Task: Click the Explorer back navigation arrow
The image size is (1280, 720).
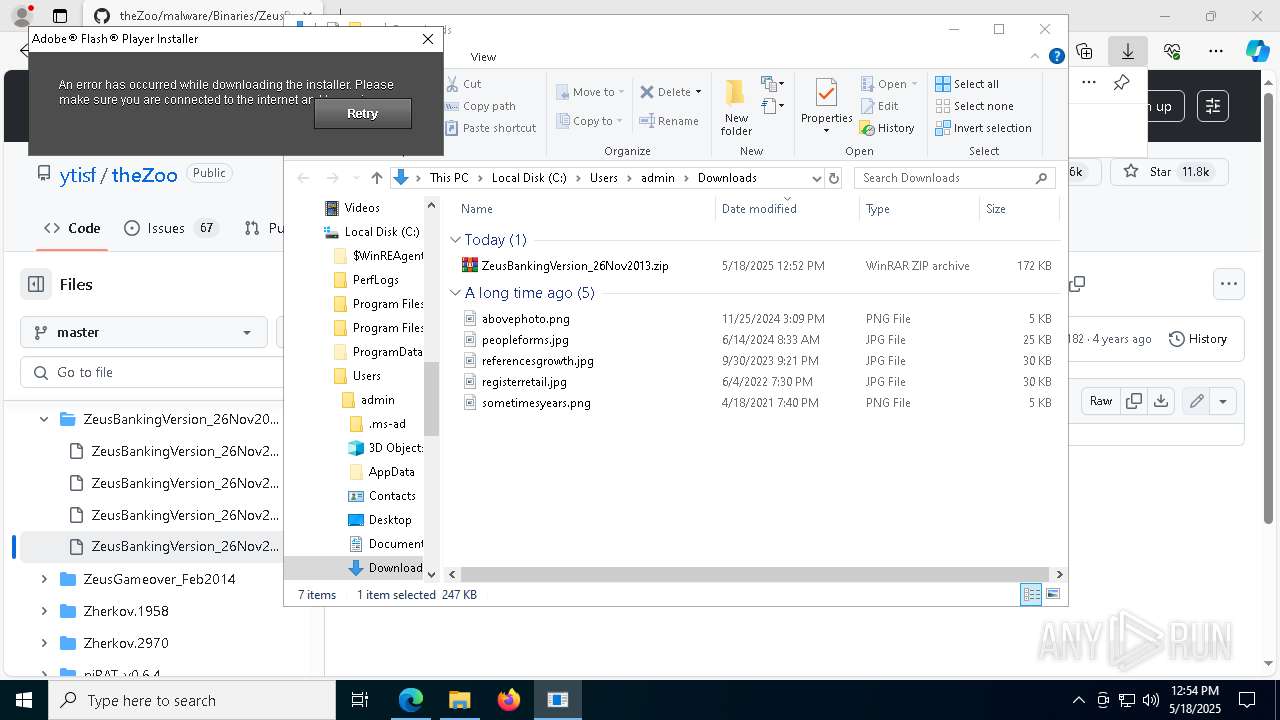Action: tap(303, 178)
